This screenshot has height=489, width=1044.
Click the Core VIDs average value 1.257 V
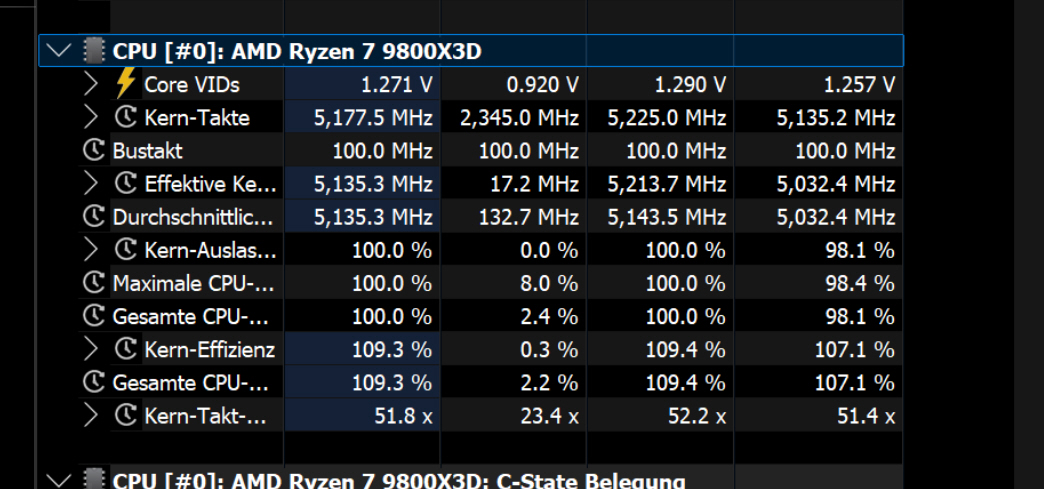[x=858, y=85]
